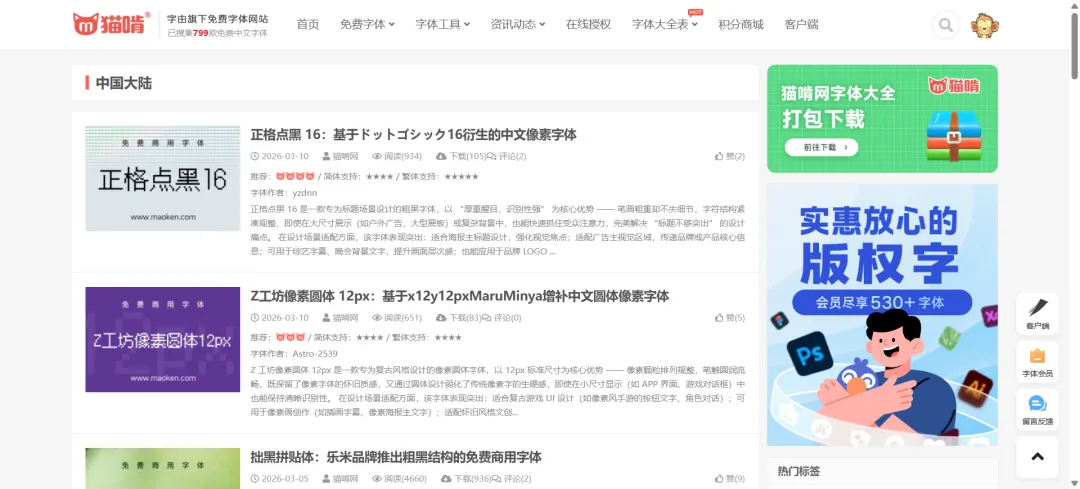1080x489 pixels.
Task: Open the 实惠放心的版权字 ad banner
Action: tap(882, 314)
